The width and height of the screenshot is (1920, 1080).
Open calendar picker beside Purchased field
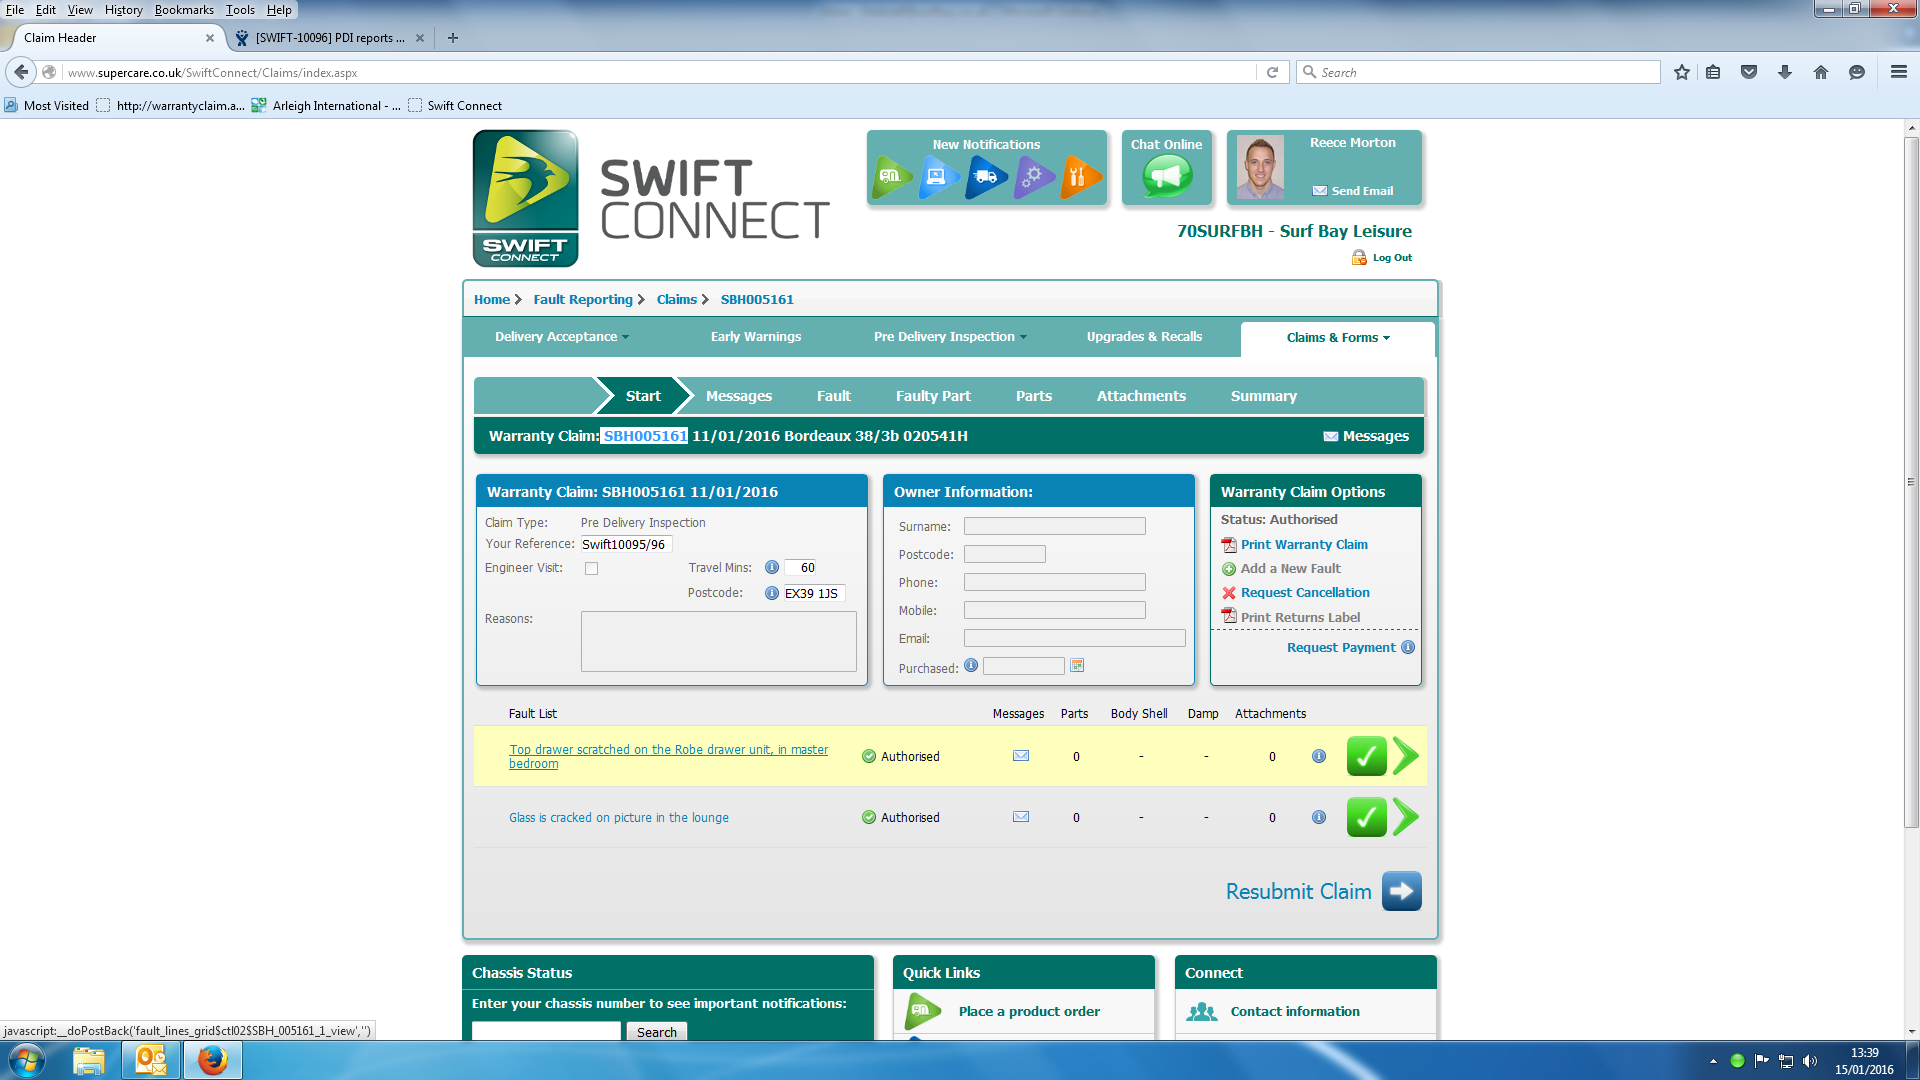[x=1077, y=666]
